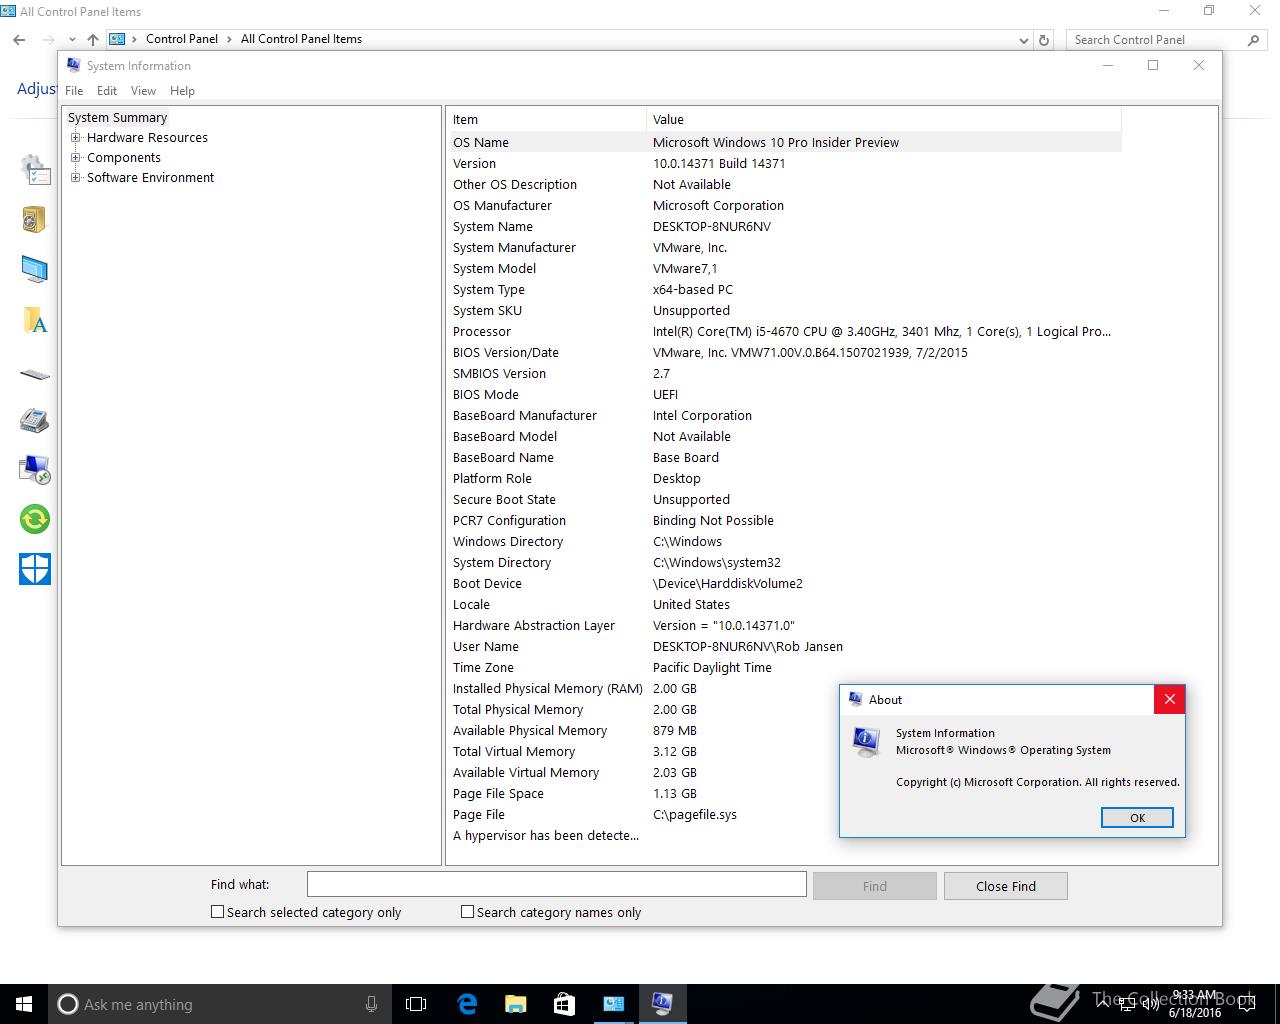The width and height of the screenshot is (1280, 1024).
Task: Open the Store from the taskbar
Action: tap(564, 1004)
